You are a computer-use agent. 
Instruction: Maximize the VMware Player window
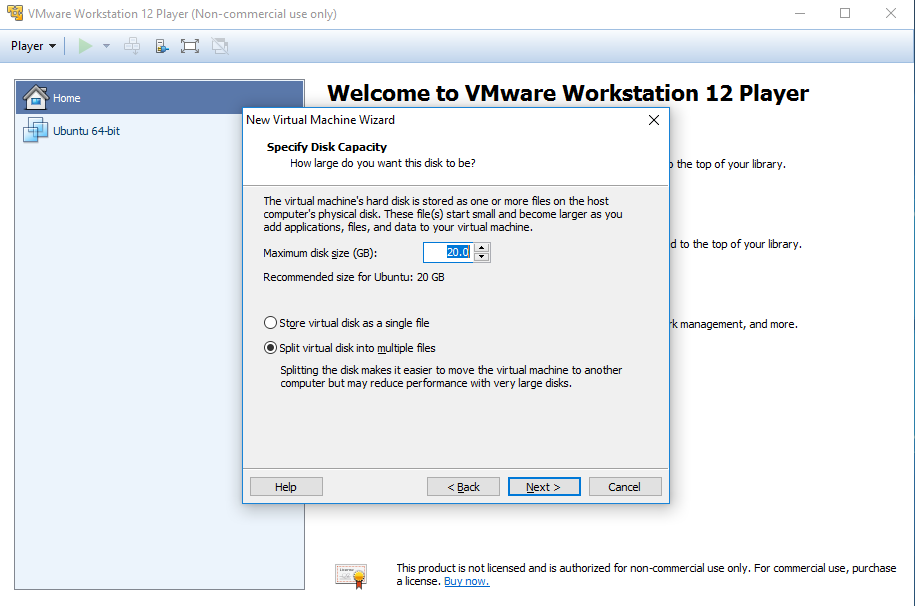point(845,13)
